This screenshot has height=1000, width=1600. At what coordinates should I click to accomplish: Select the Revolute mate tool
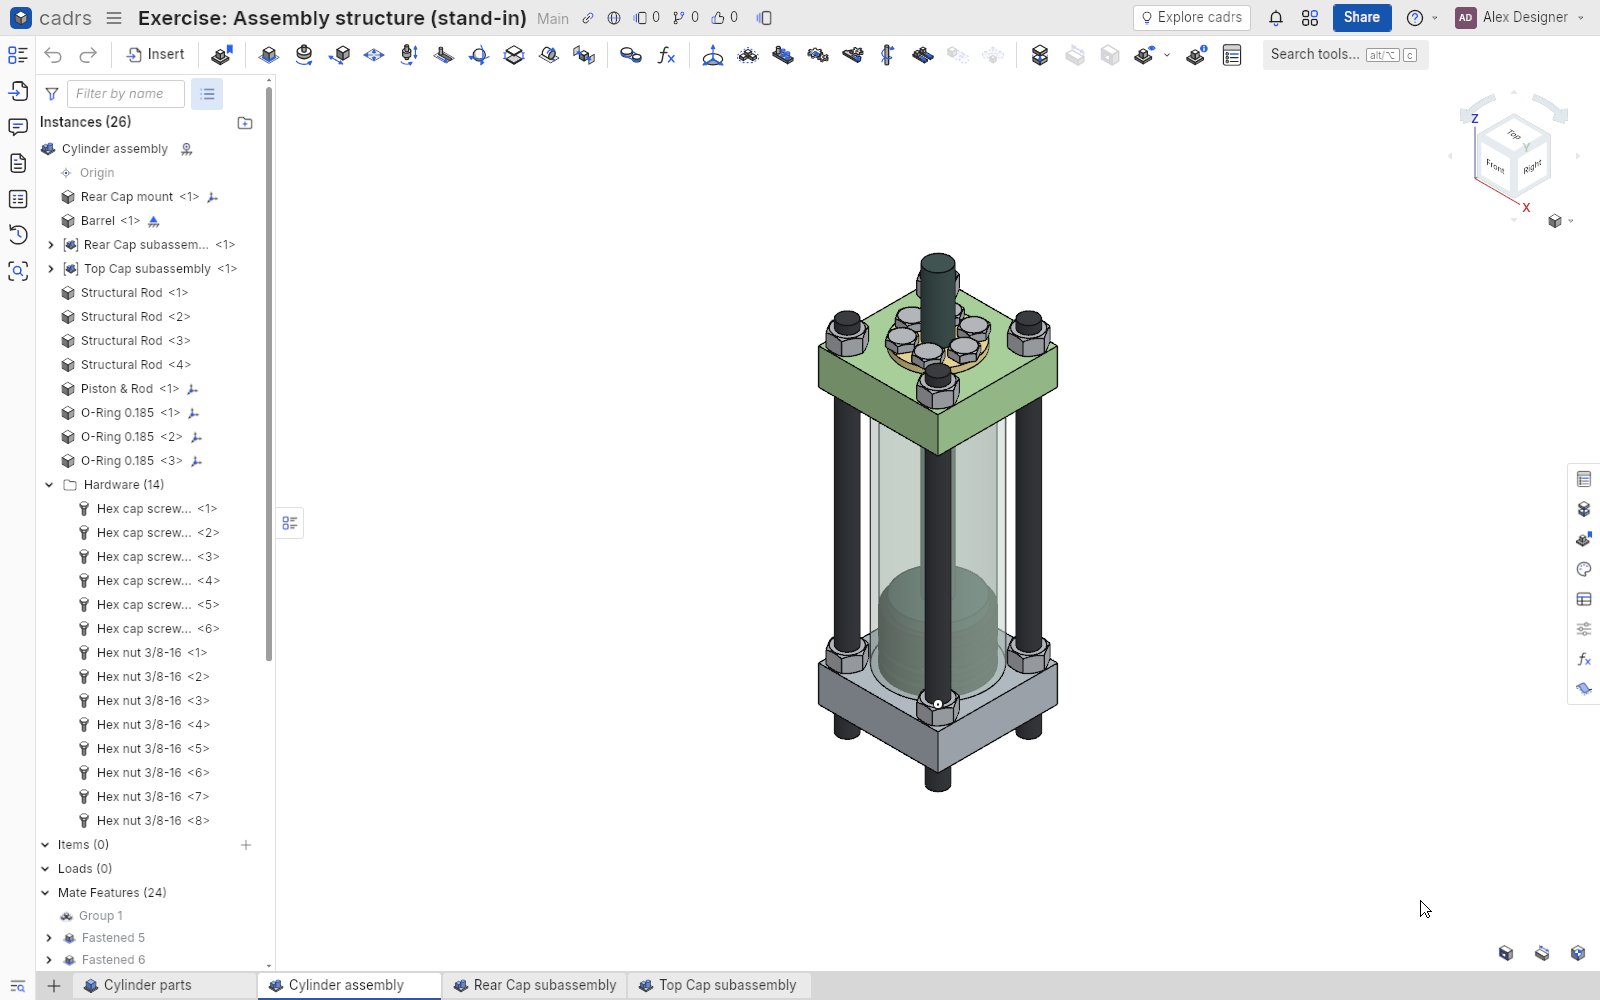[x=304, y=55]
